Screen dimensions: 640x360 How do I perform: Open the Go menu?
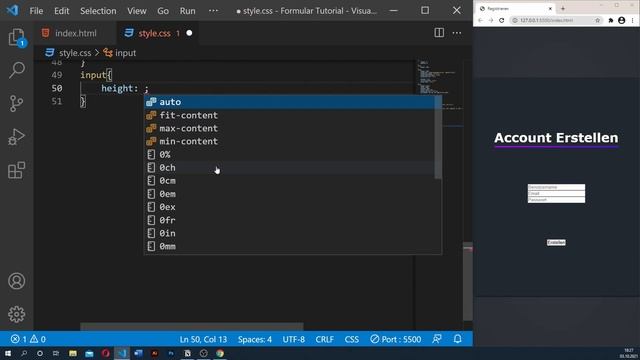point(163,11)
